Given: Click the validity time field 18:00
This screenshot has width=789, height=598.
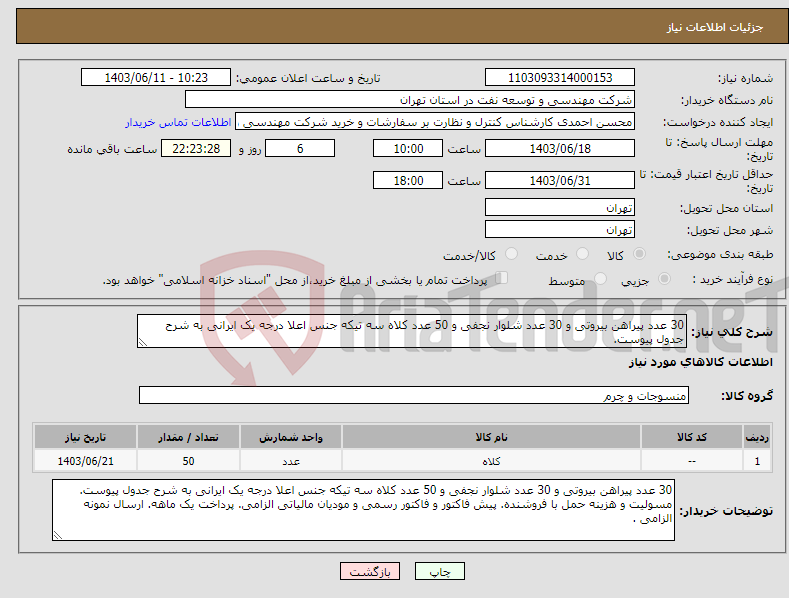Looking at the screenshot, I should (408, 180).
